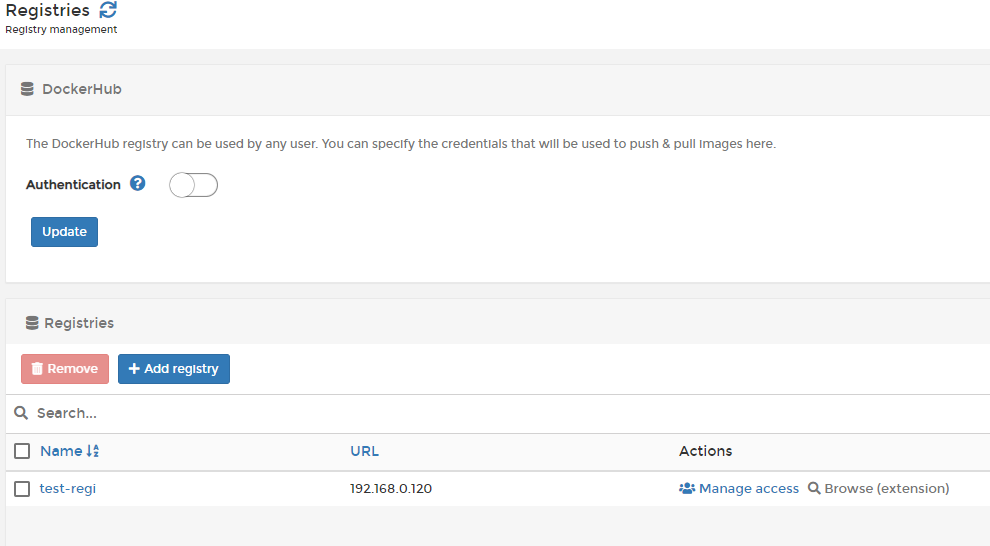Click the Name sort order icon
This screenshot has width=990, height=546.
pyautogui.click(x=93, y=451)
